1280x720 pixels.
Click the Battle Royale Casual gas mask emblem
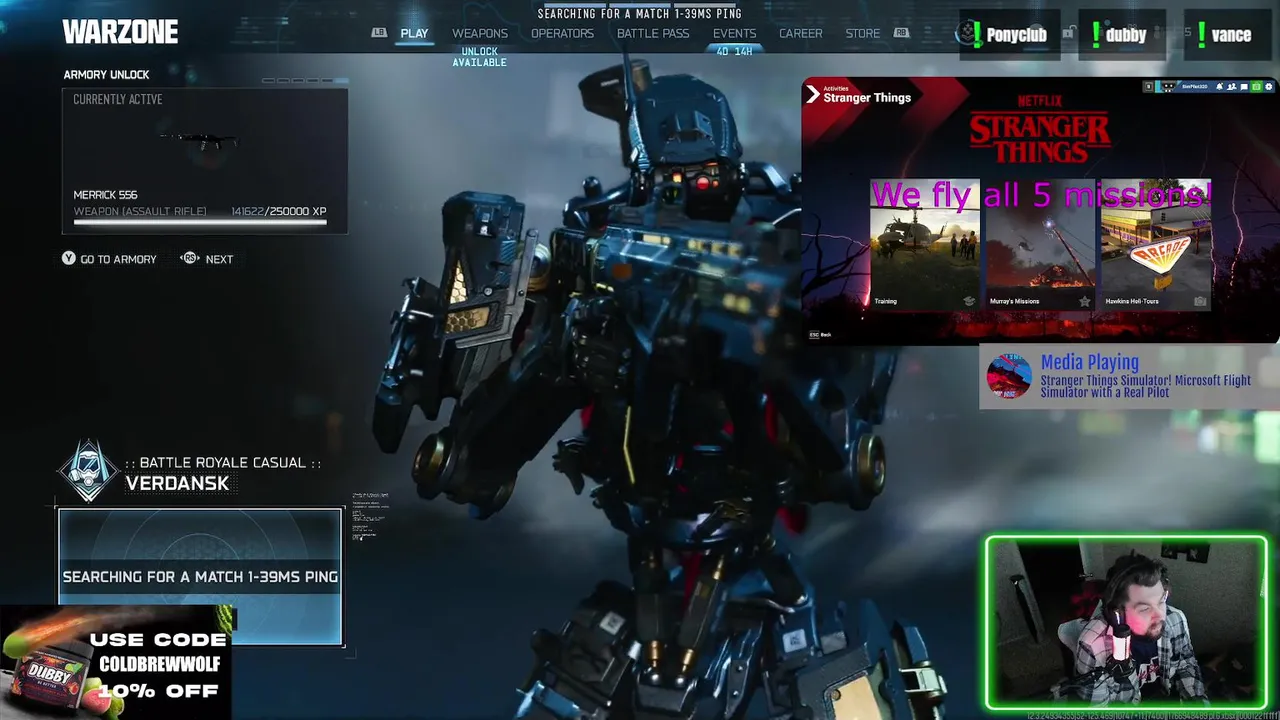point(89,471)
